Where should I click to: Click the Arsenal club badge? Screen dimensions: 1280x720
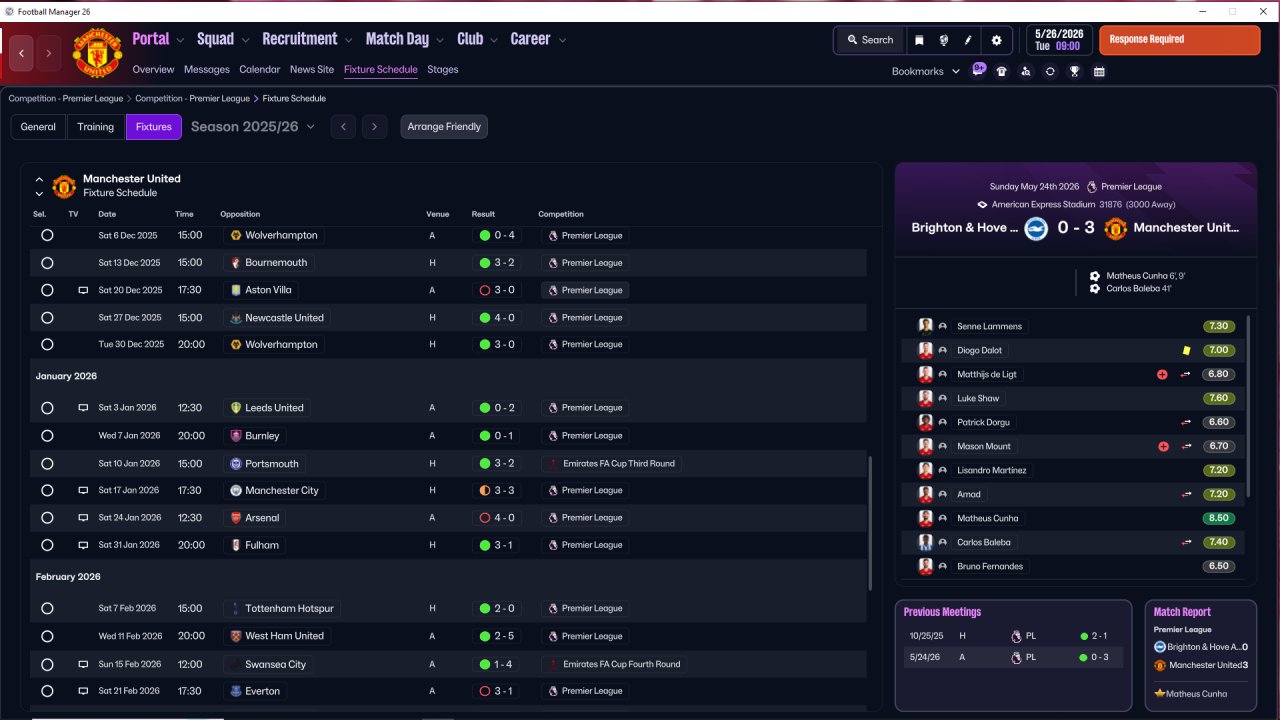(x=236, y=518)
